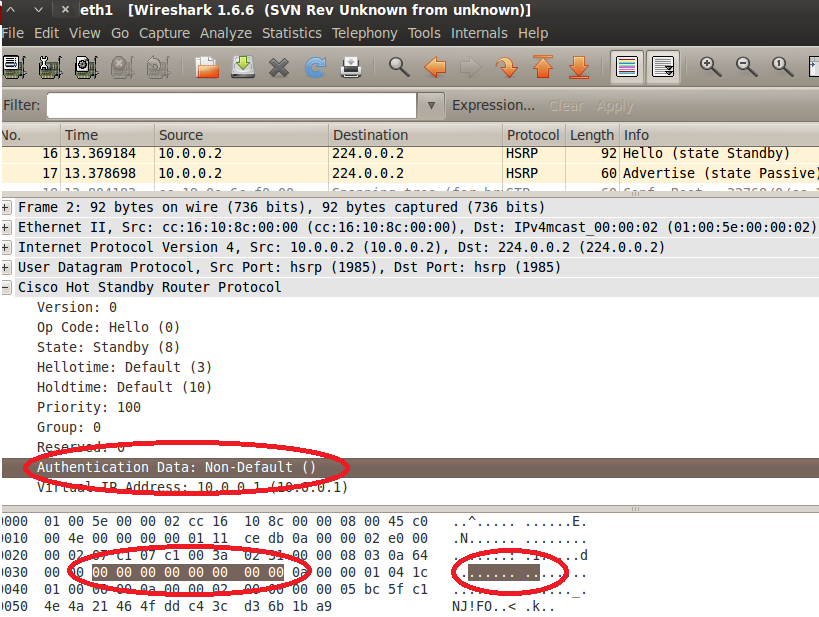The height and width of the screenshot is (617, 819).
Task: Select the Holdtime: Default (10) field
Action: tap(124, 387)
